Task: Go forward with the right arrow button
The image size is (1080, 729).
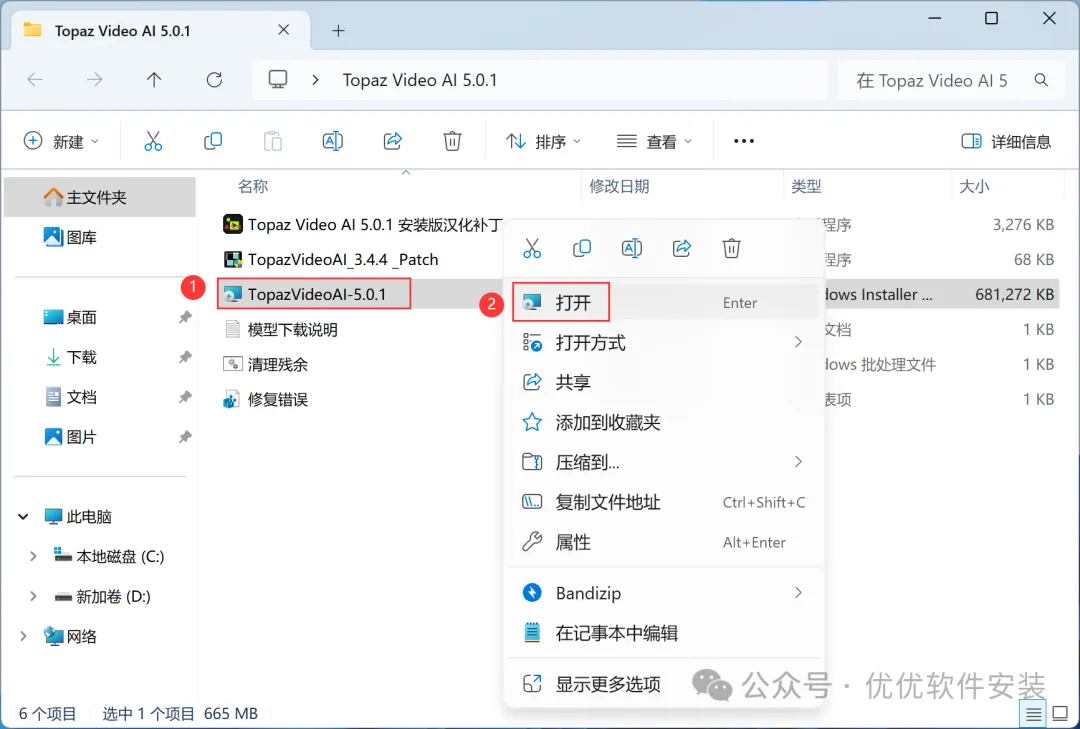Action: pos(94,80)
